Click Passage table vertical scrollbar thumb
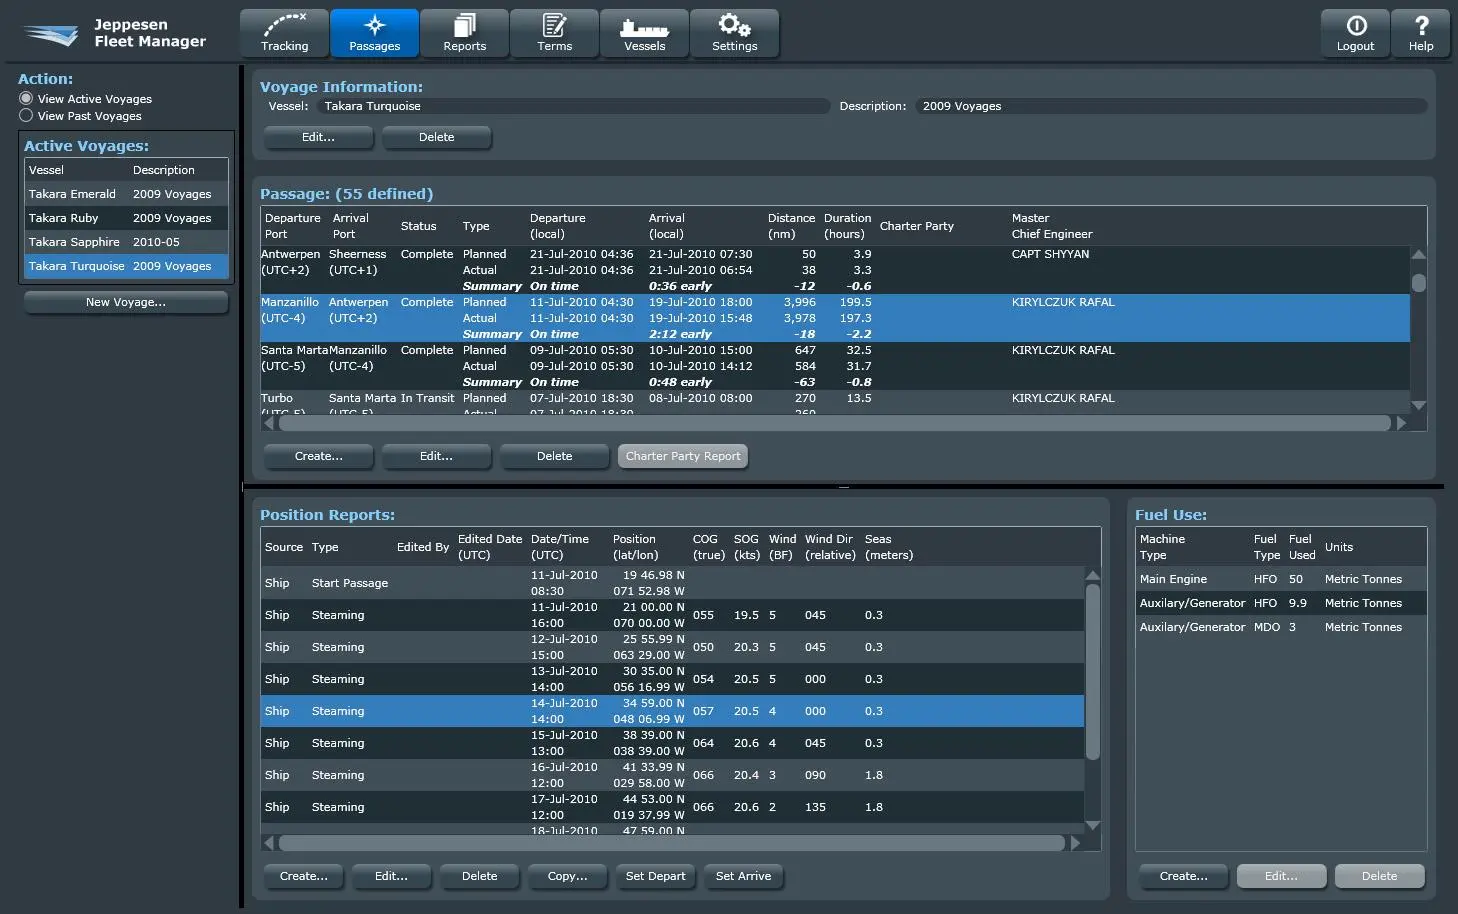This screenshot has width=1458, height=914. click(x=1418, y=283)
